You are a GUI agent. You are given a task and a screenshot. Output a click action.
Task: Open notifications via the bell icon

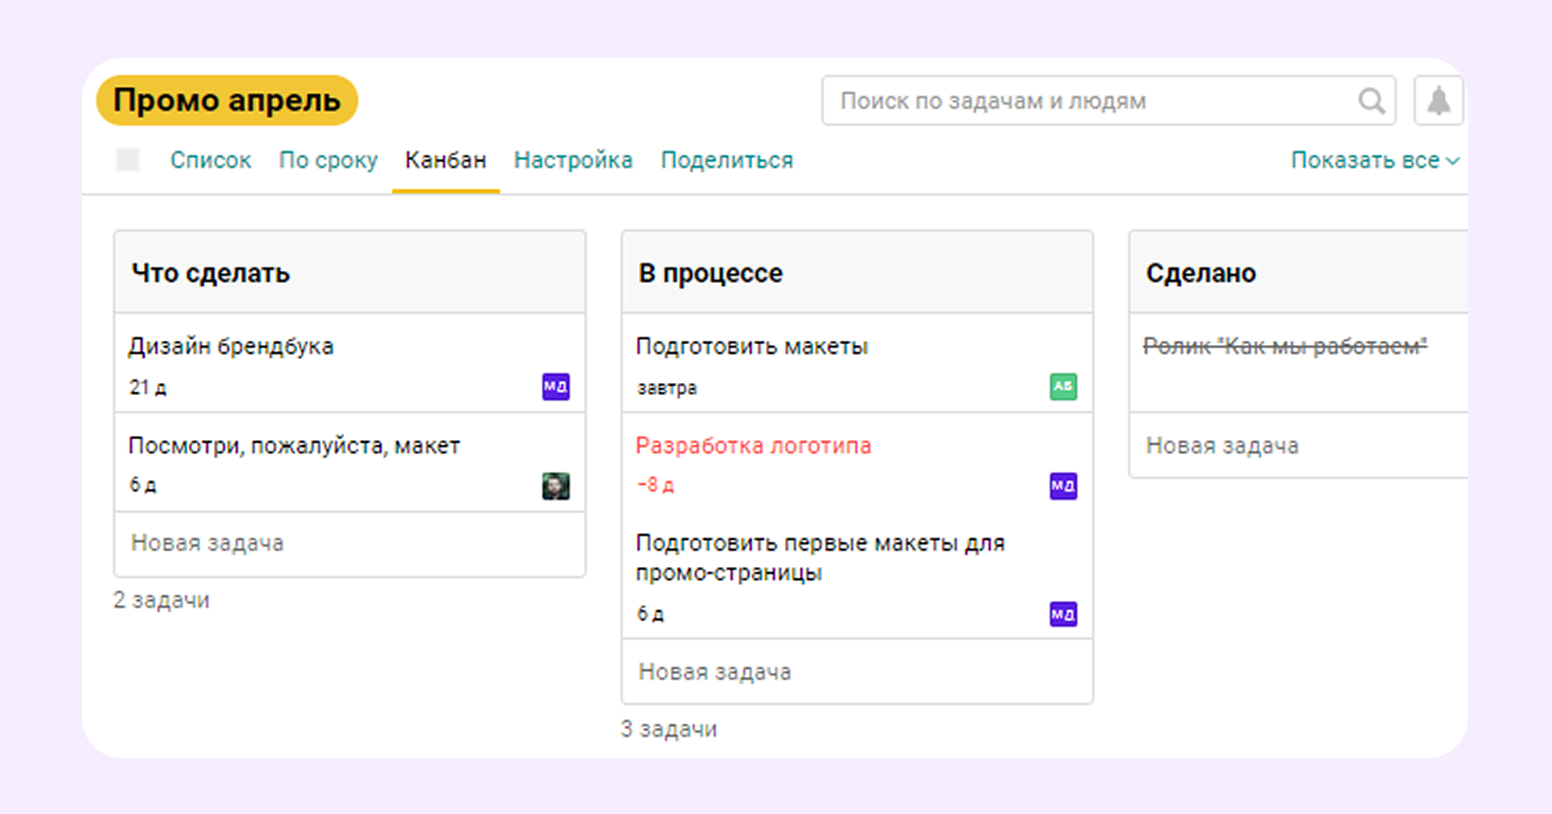[1440, 100]
